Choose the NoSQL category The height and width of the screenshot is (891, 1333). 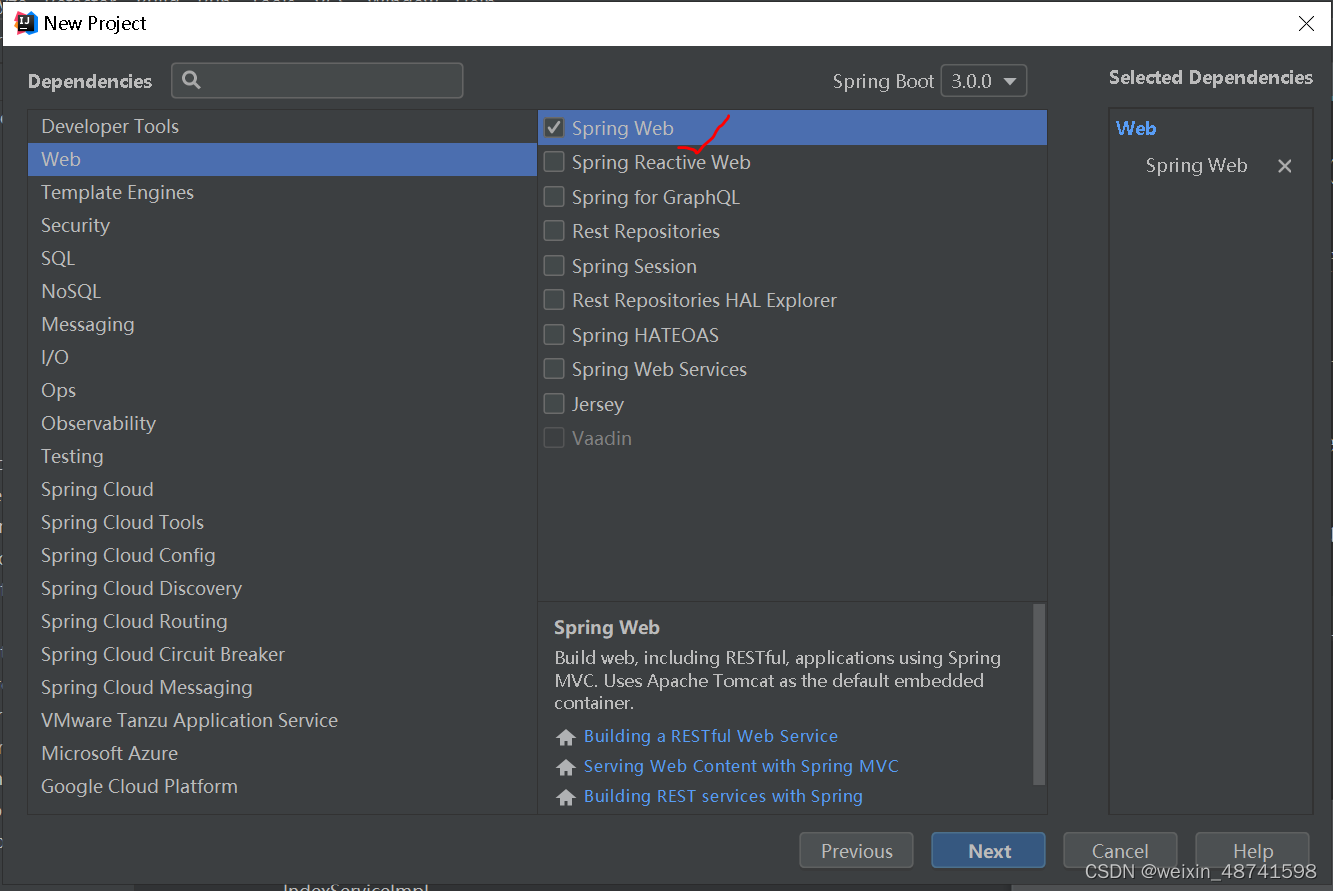282,291
